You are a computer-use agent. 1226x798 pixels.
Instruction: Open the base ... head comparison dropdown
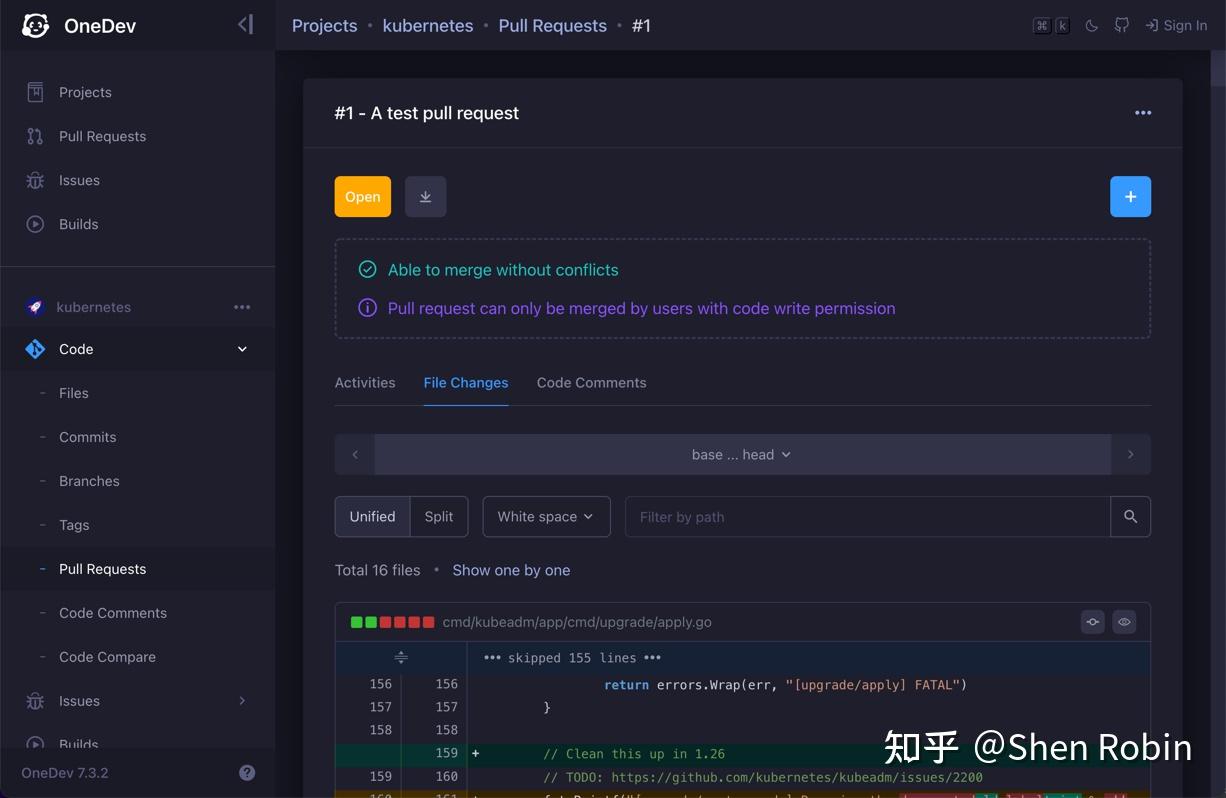click(742, 454)
